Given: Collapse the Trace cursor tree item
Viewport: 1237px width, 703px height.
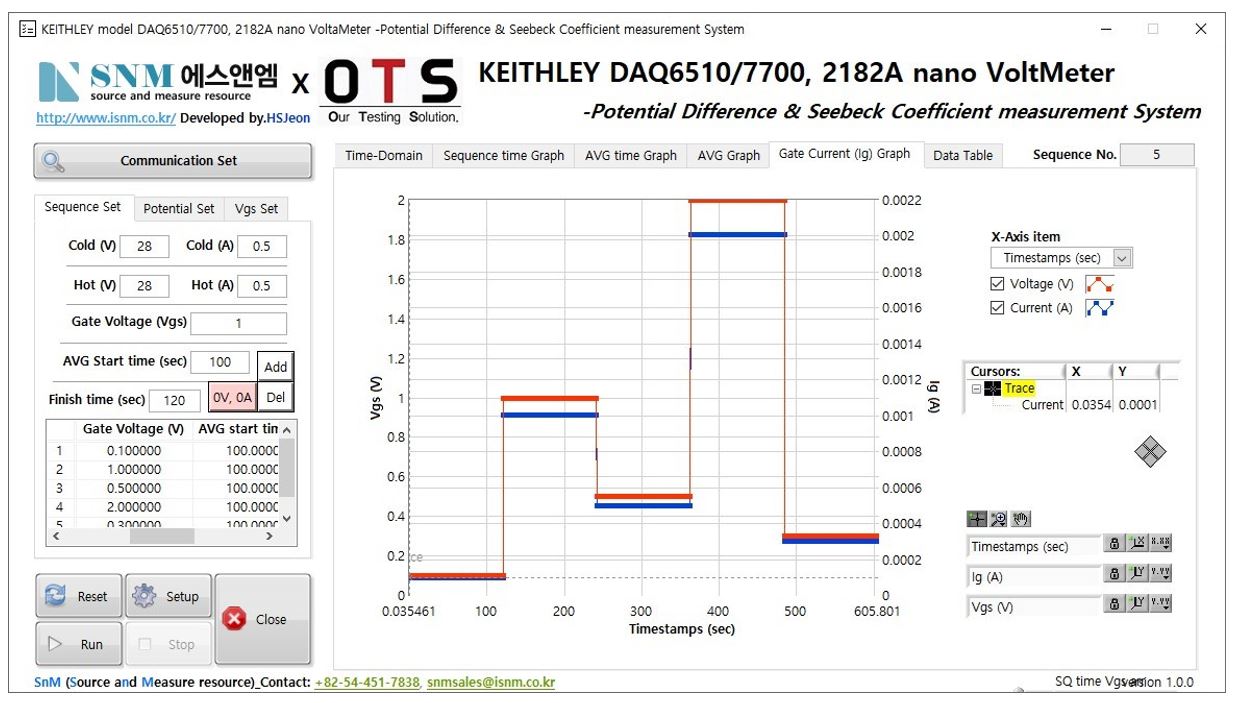Looking at the screenshot, I should coord(977,389).
